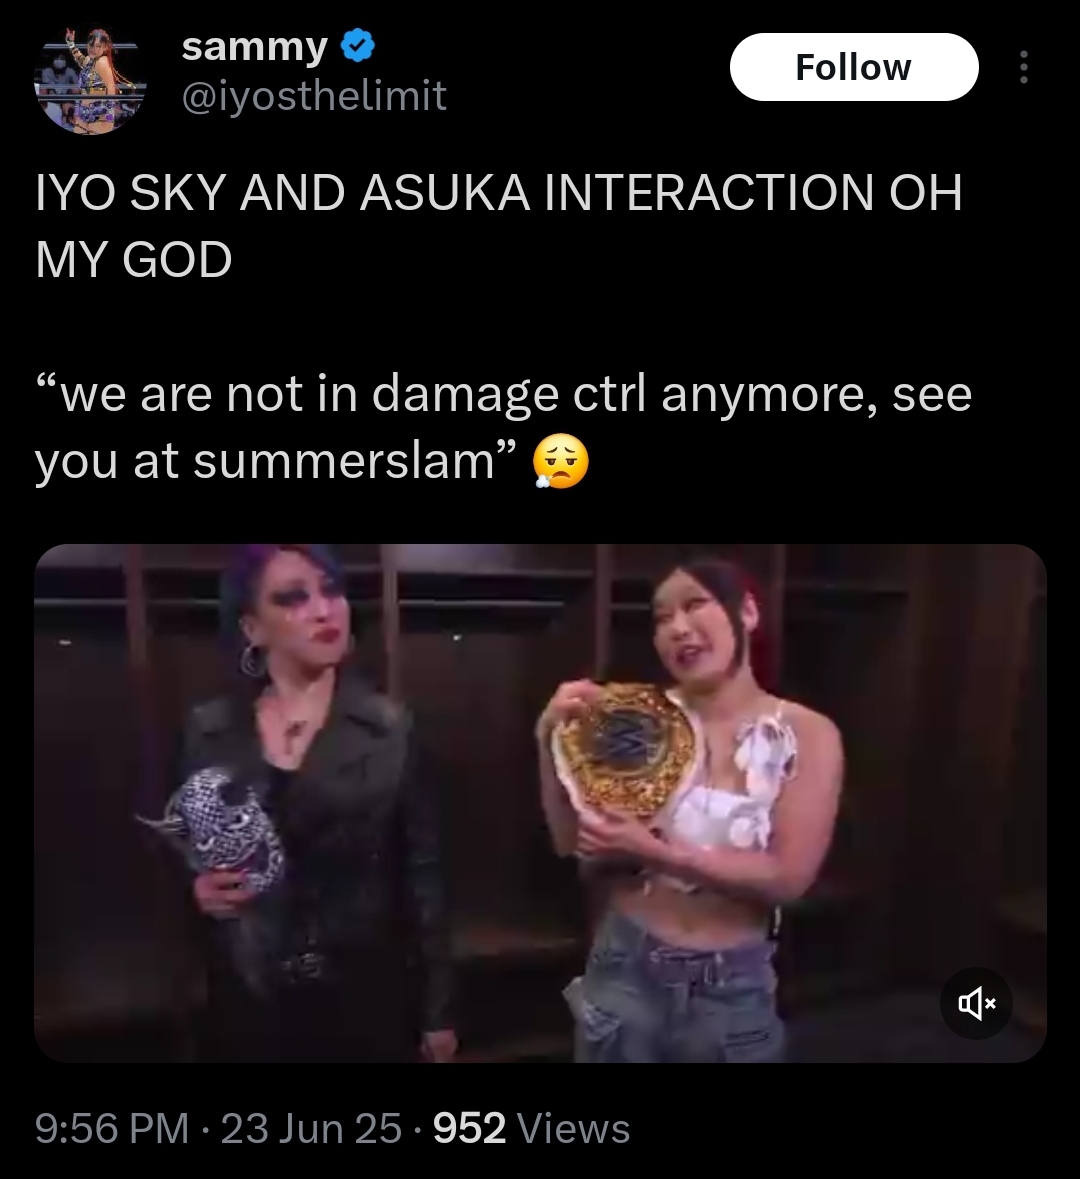The height and width of the screenshot is (1179, 1080).
Task: Click the word summerslam in tweet
Action: (344, 462)
